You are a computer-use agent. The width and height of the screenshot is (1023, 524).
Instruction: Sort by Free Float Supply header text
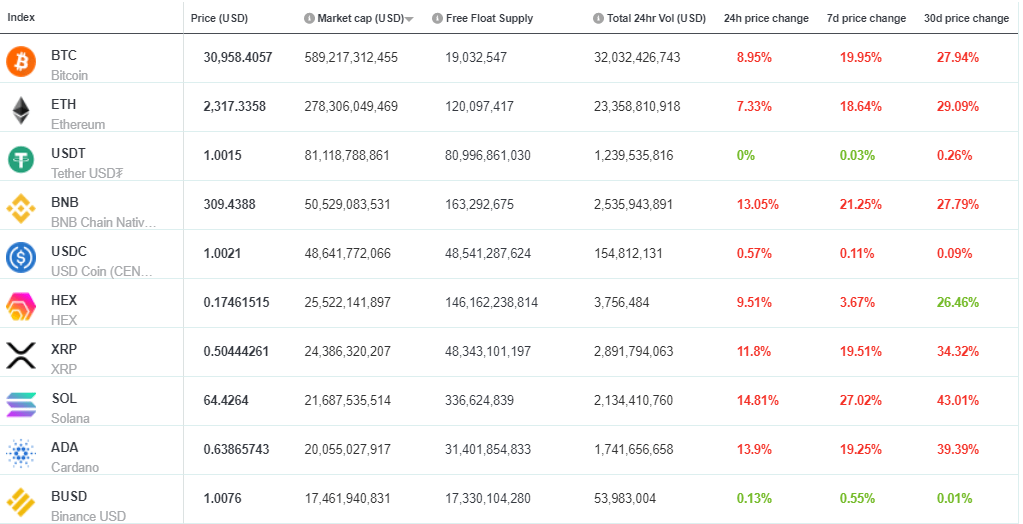489,18
